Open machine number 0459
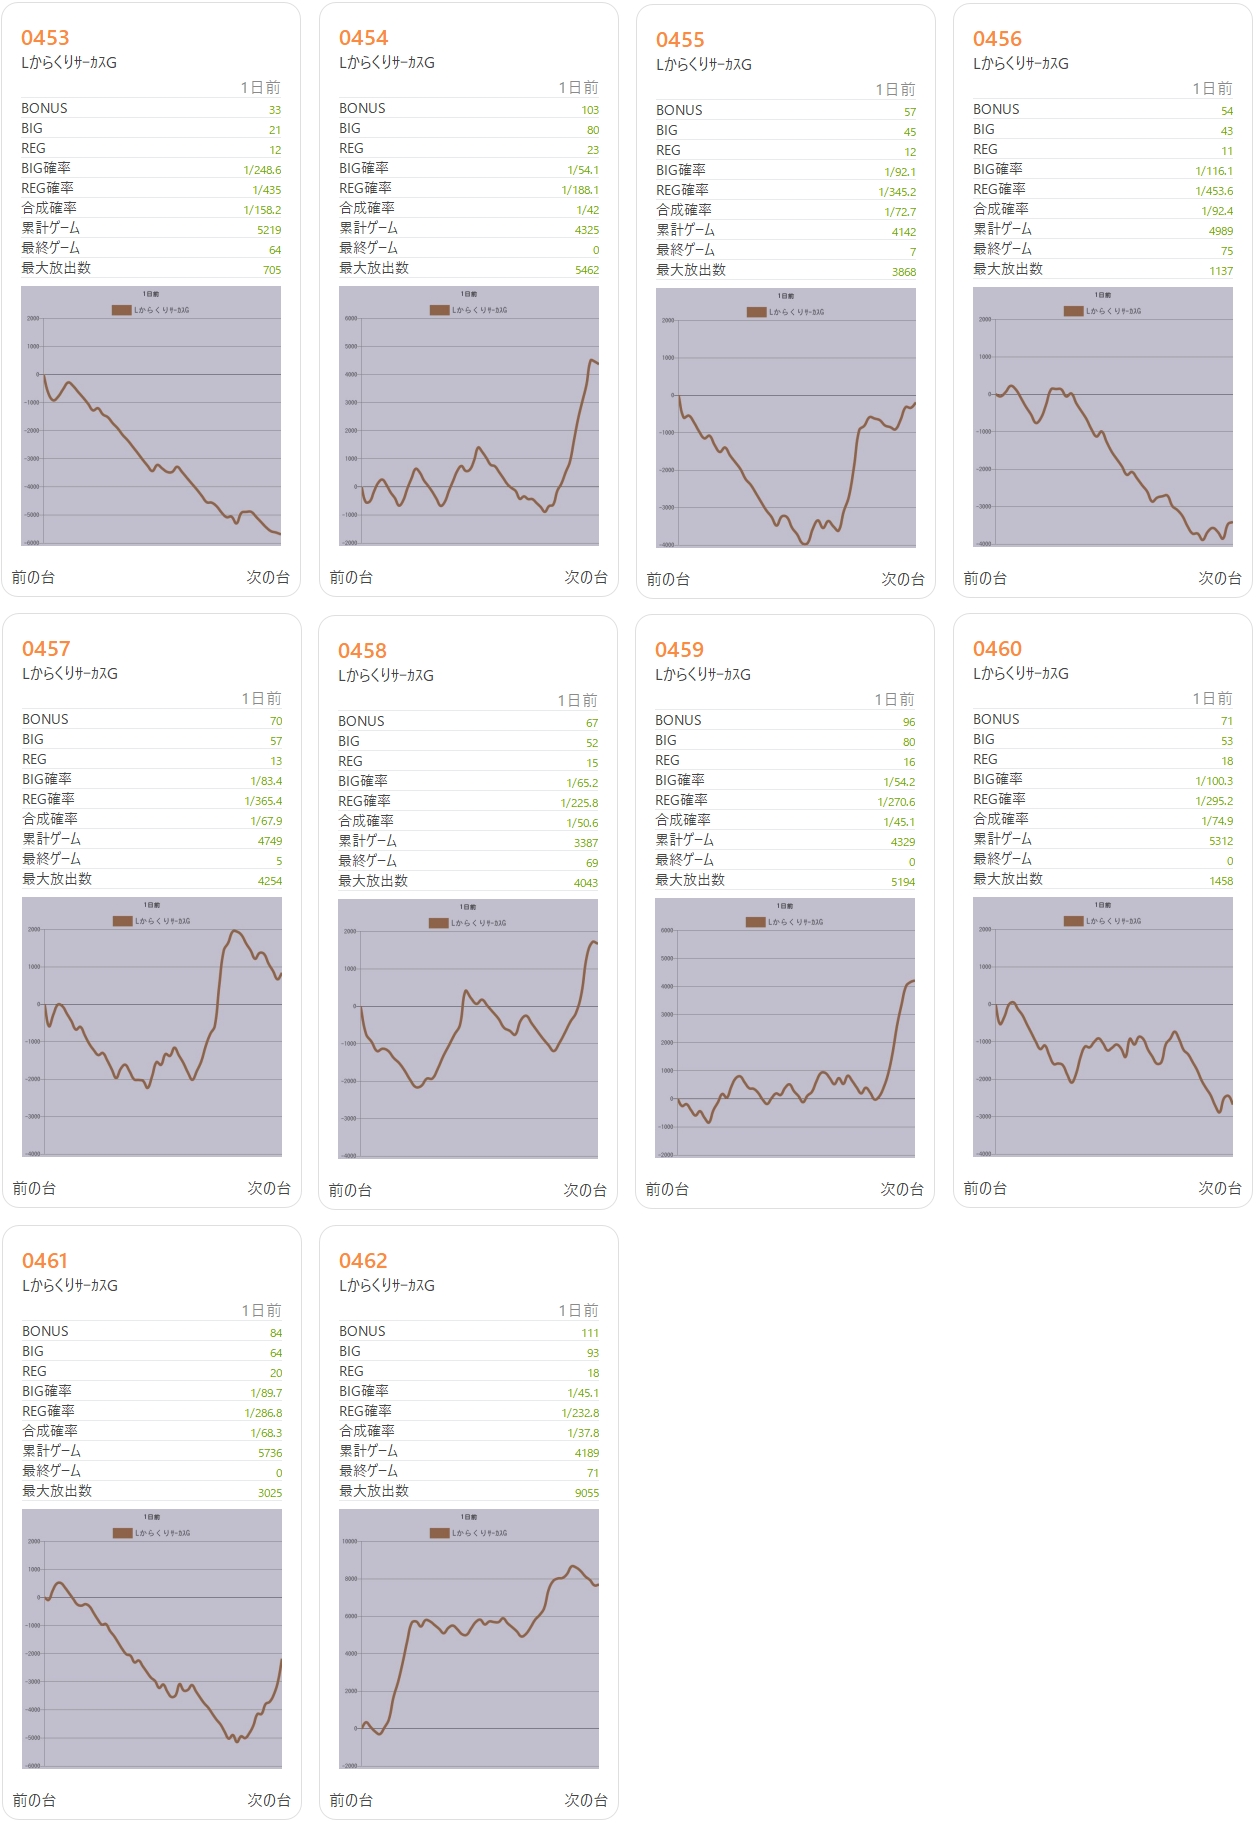This screenshot has width=1258, height=1823. 679,650
